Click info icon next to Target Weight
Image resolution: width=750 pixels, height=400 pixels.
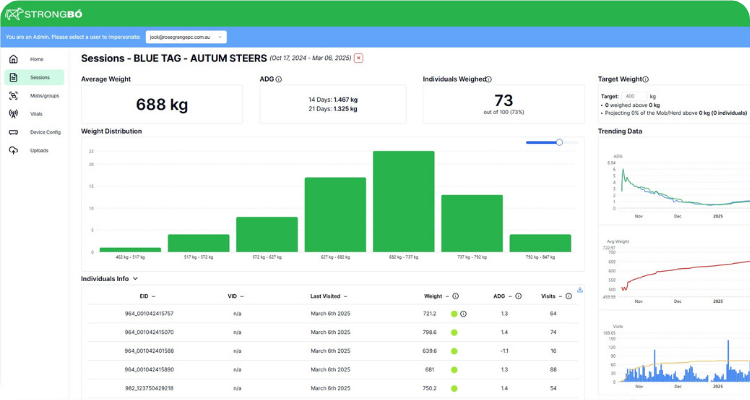tap(645, 78)
